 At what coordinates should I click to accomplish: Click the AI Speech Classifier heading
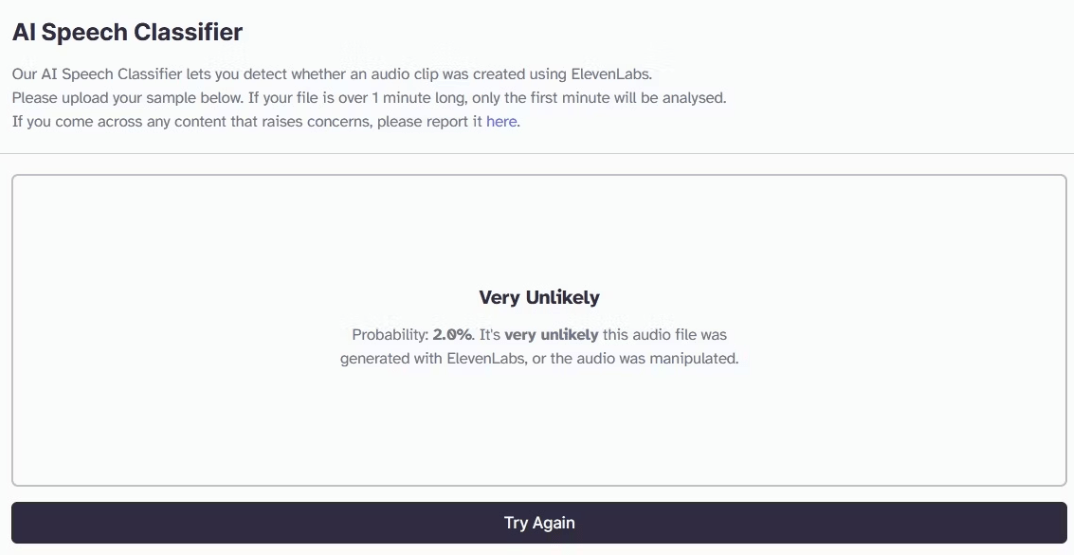pyautogui.click(x=127, y=32)
